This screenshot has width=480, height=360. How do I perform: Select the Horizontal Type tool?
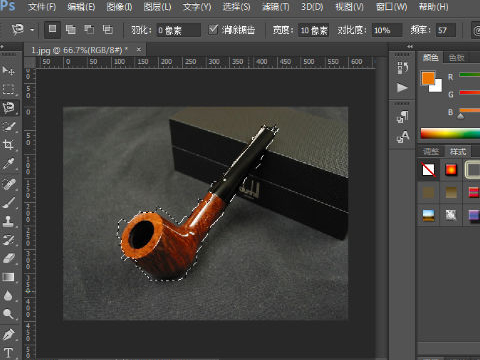pyautogui.click(x=8, y=353)
